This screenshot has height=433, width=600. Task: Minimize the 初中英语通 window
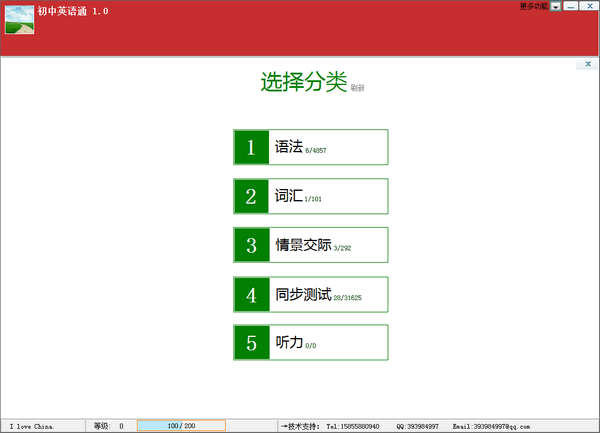(x=570, y=7)
